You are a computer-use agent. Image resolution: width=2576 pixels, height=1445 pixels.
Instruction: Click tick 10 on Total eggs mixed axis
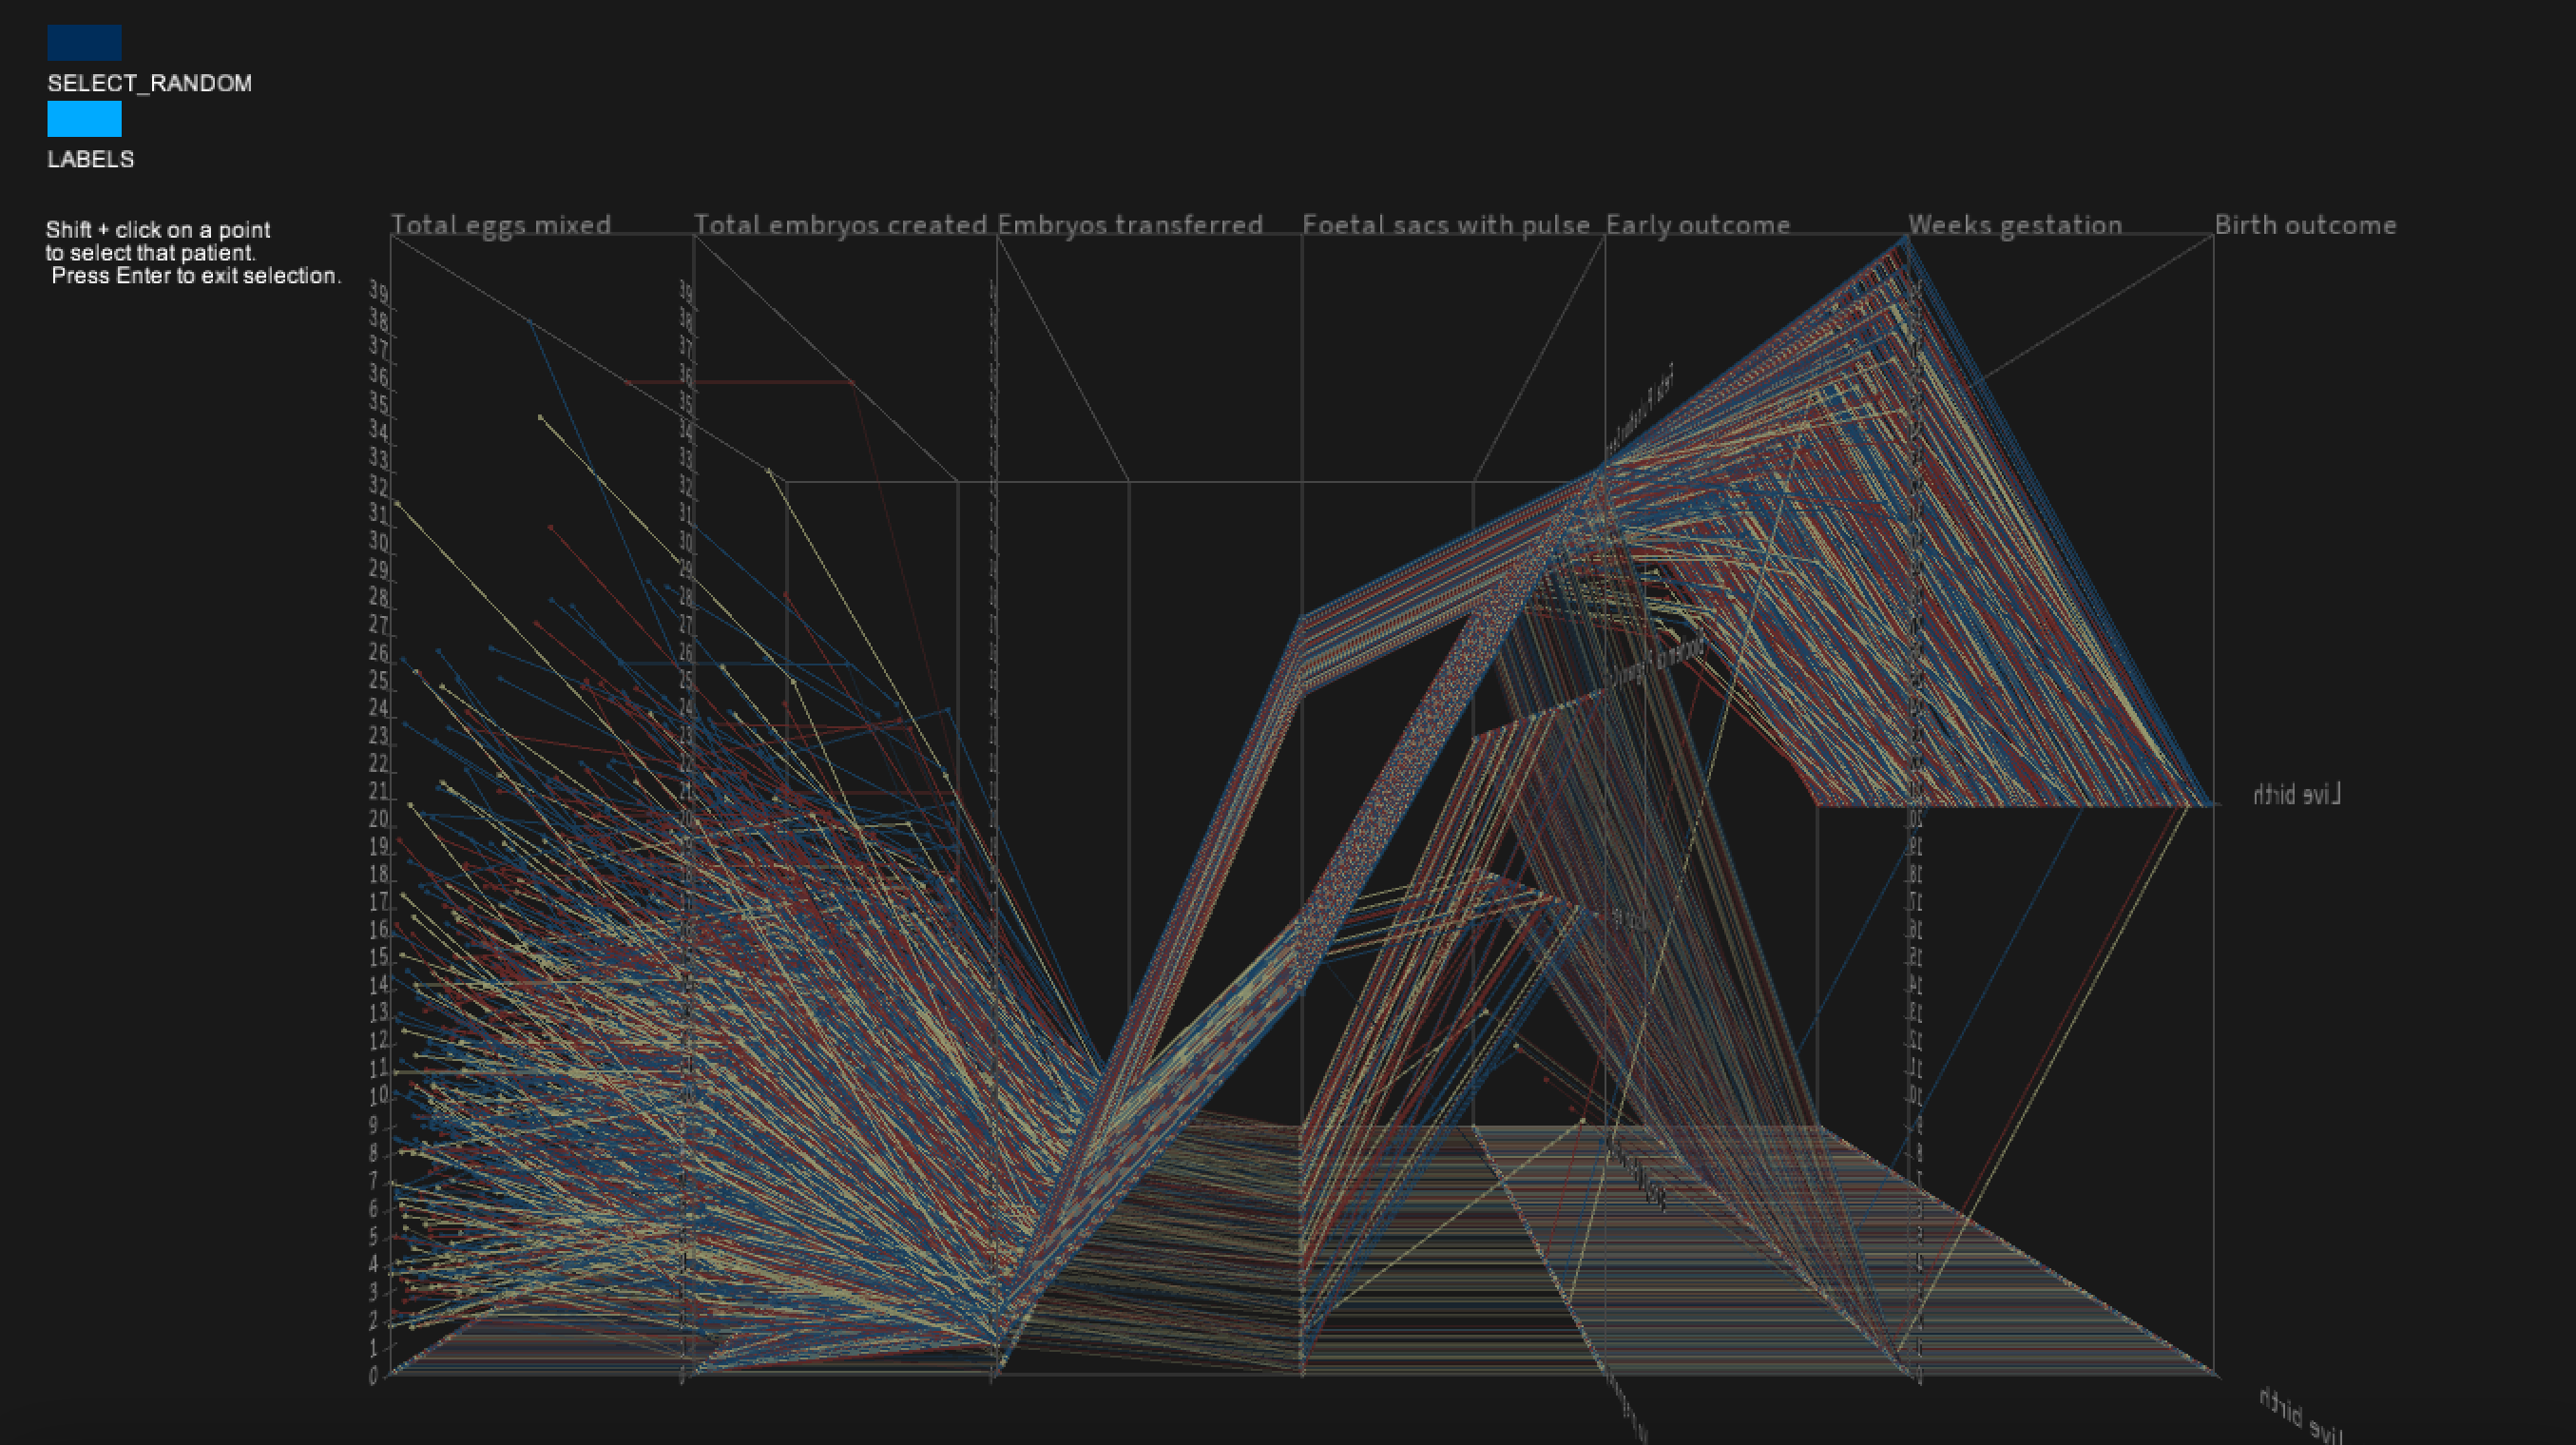click(x=378, y=1096)
